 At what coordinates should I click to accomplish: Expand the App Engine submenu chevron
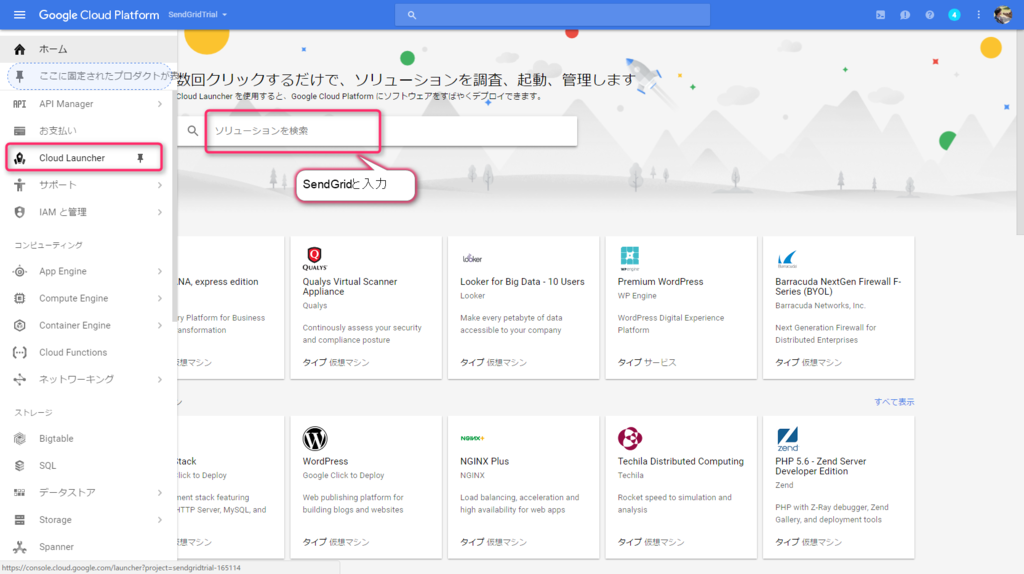click(159, 271)
